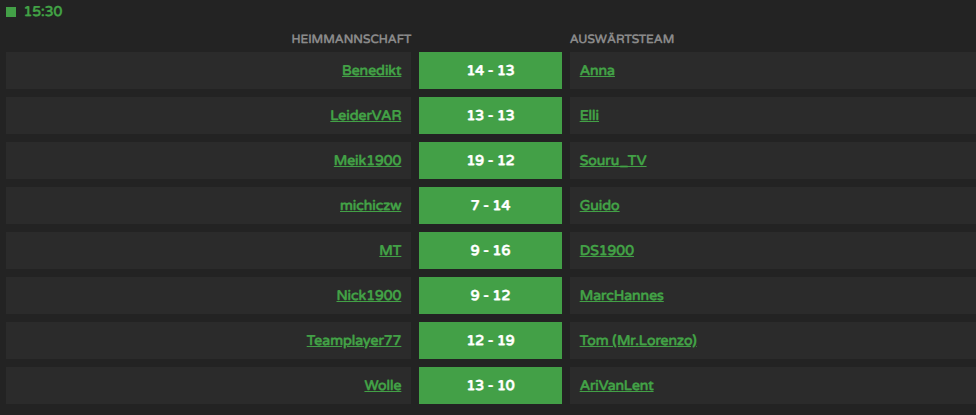Open the 9 - 16 match result
976x415 pixels.
pos(490,250)
